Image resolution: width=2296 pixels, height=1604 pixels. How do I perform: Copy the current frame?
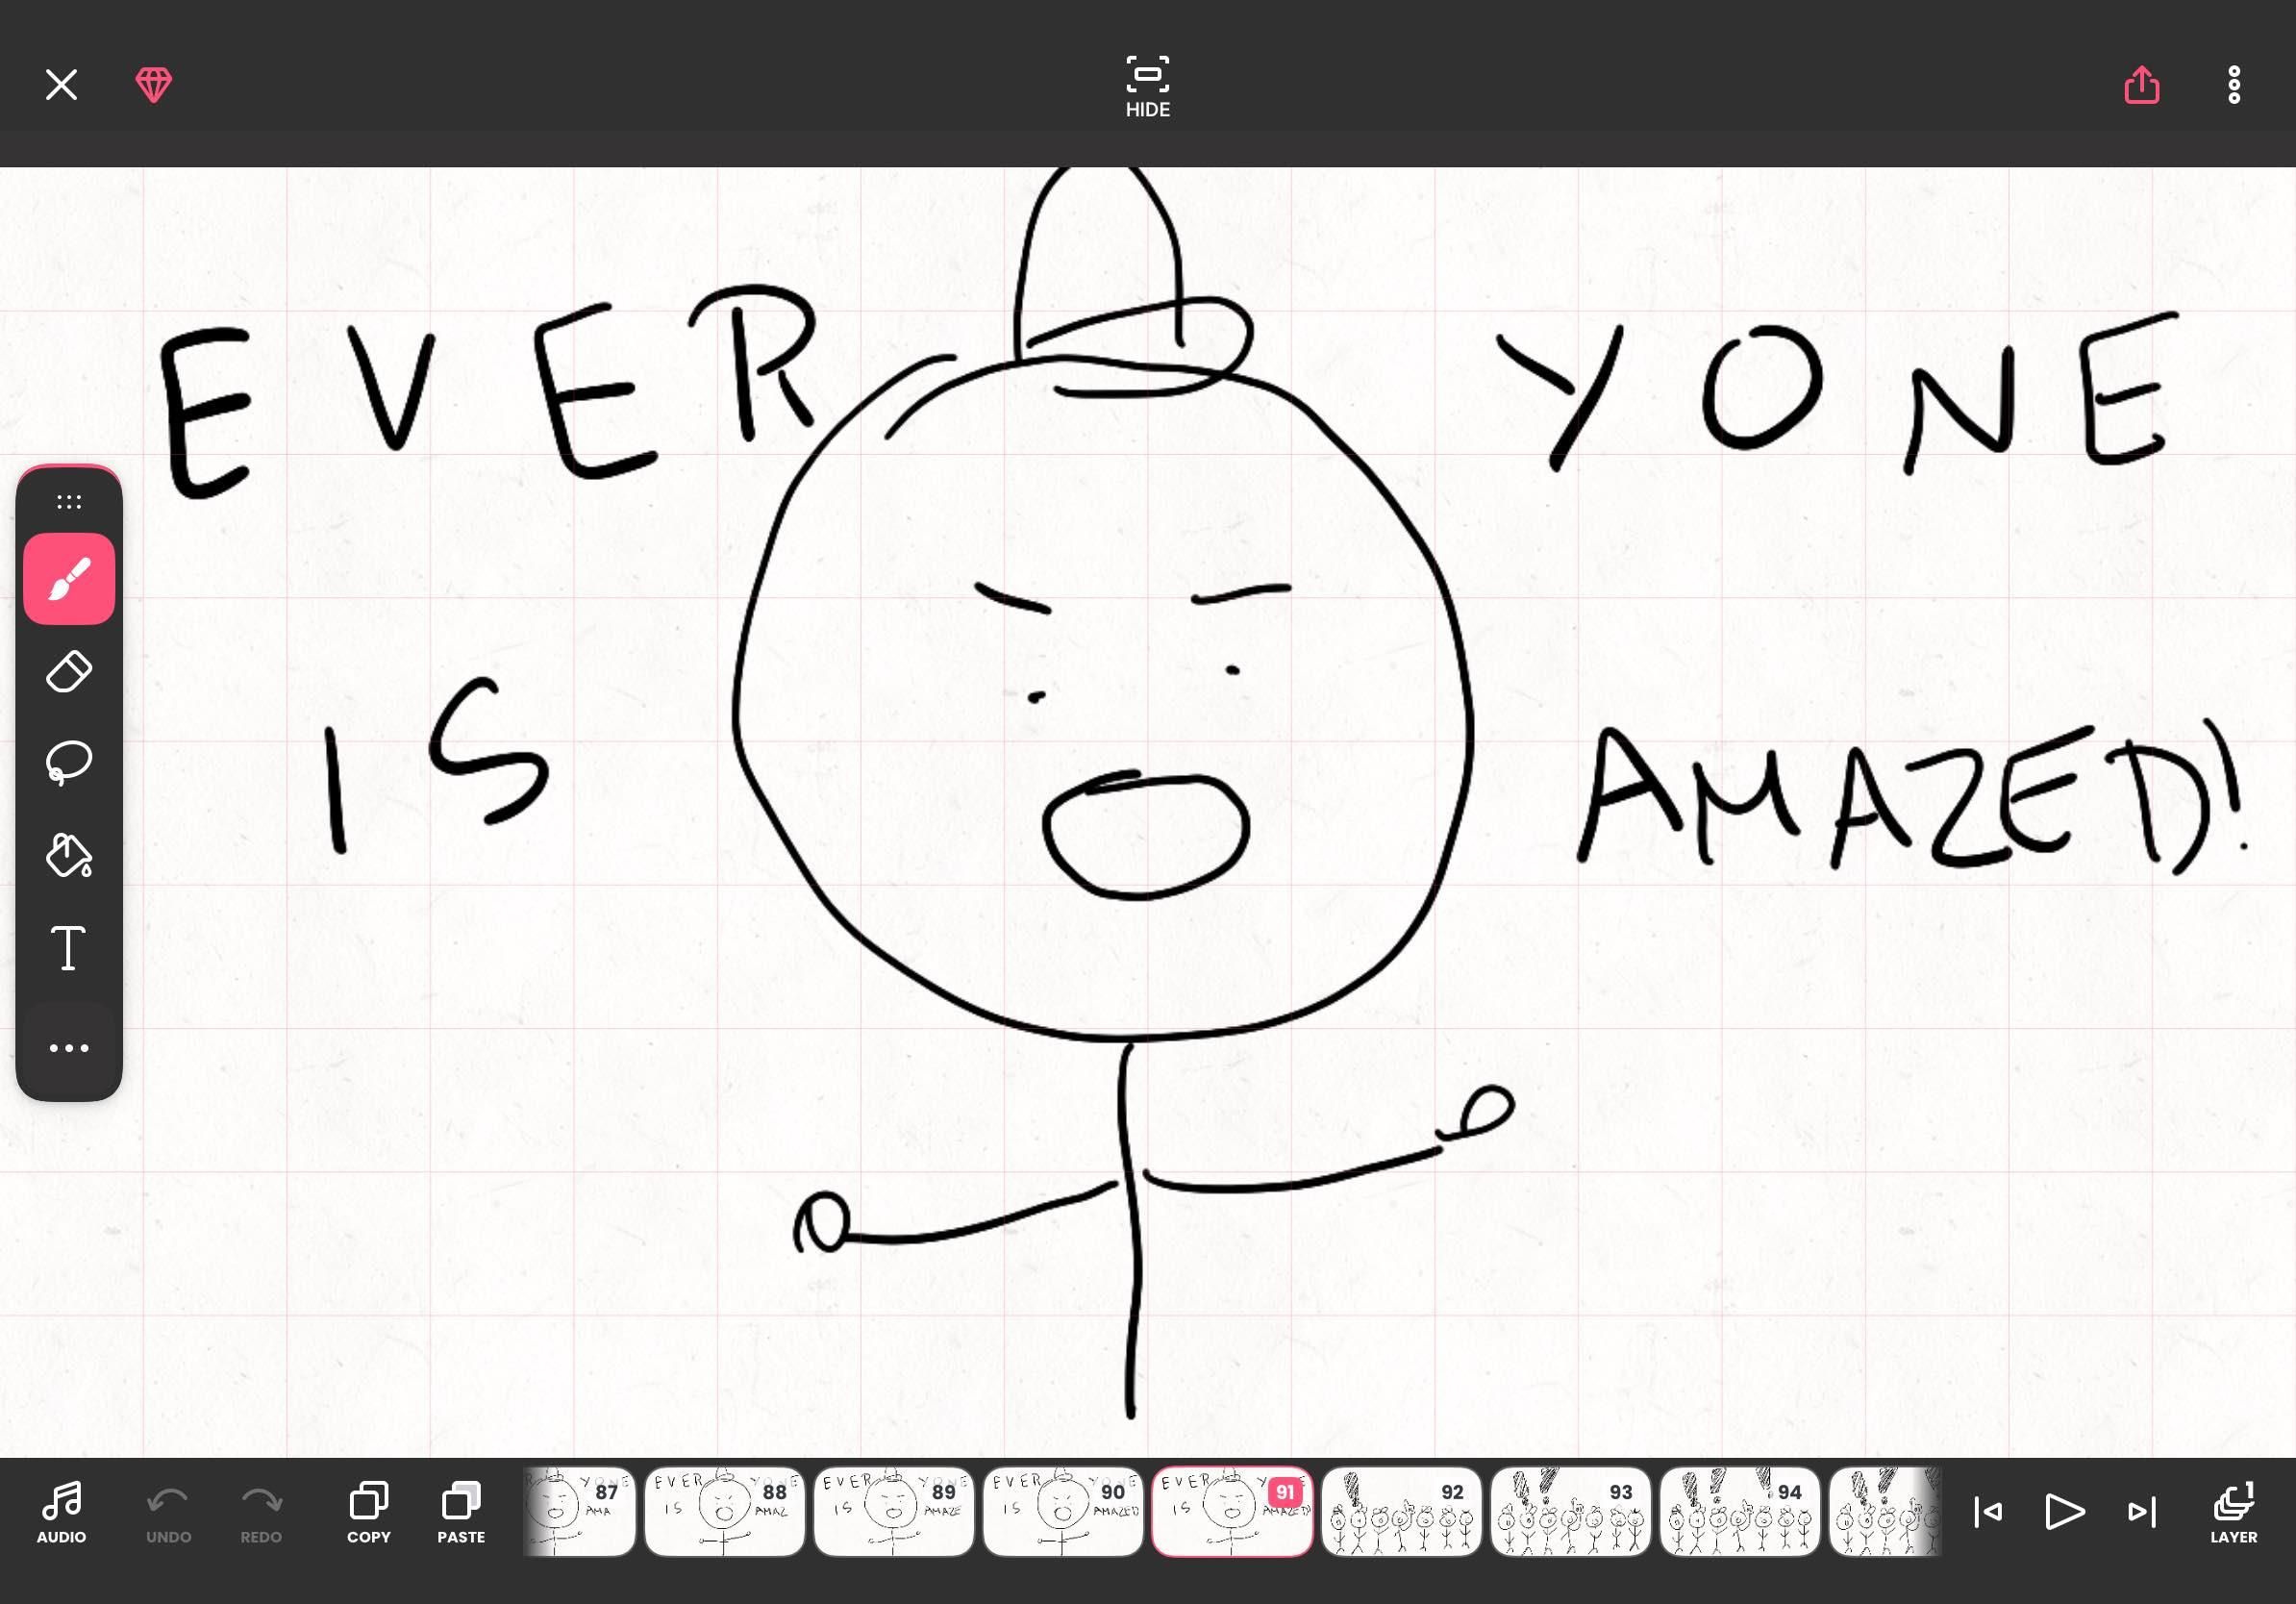(x=368, y=1513)
